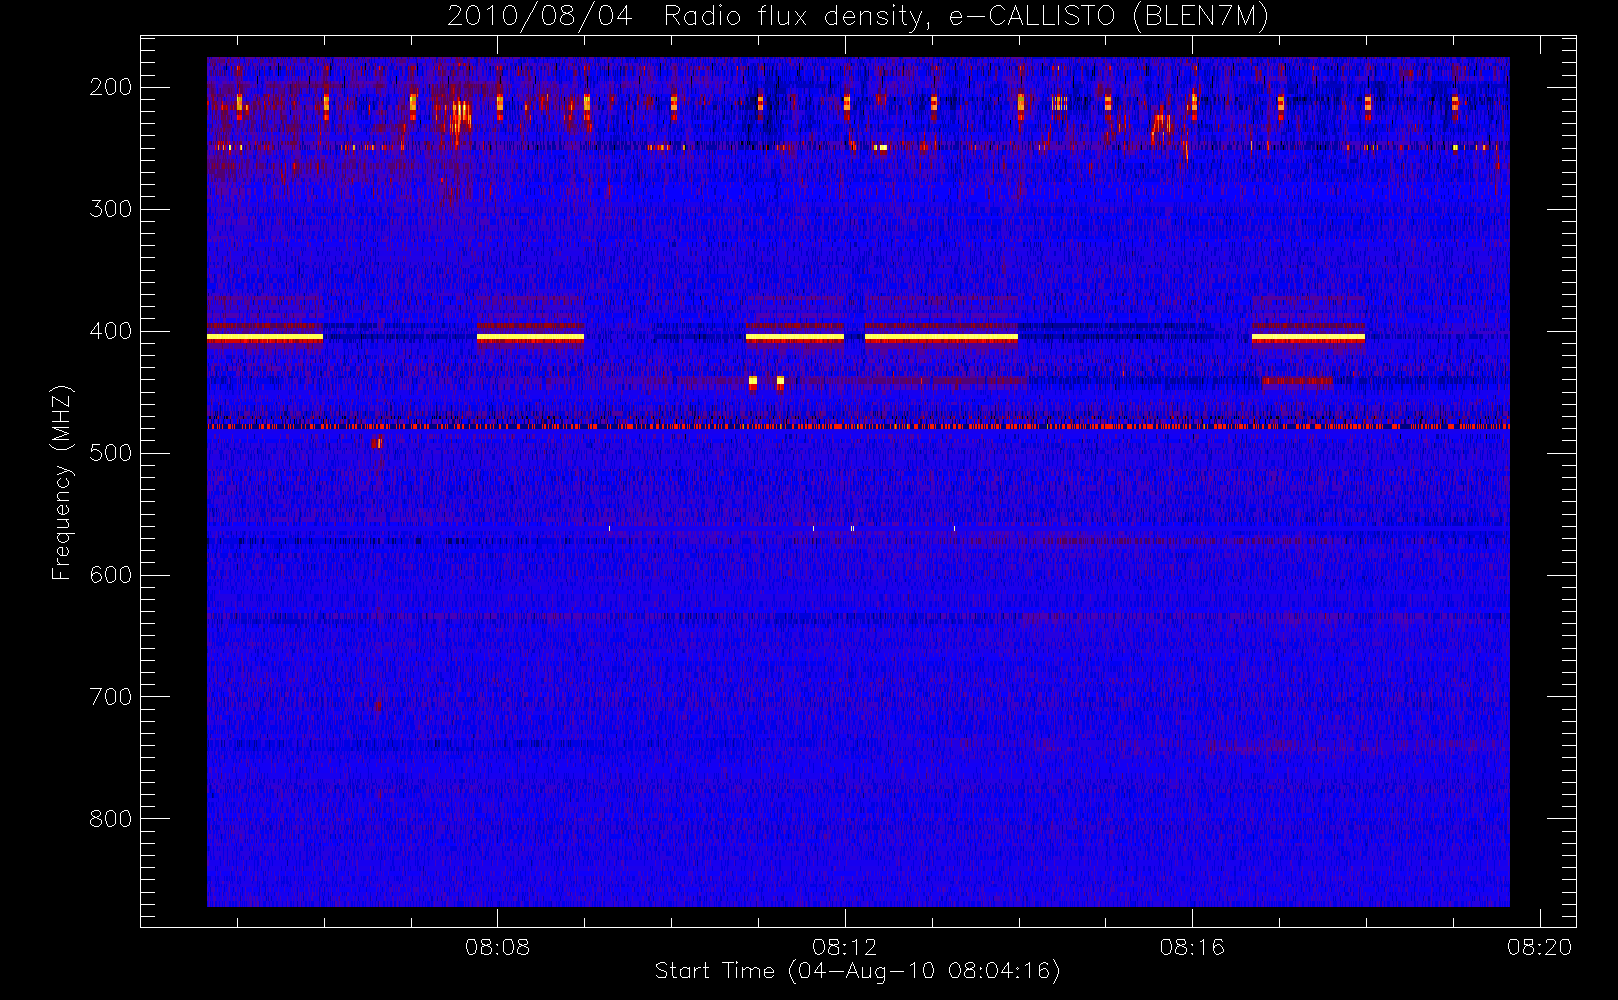Click the 08:08 time tick label
This screenshot has height=1000, width=1618.
click(497, 947)
